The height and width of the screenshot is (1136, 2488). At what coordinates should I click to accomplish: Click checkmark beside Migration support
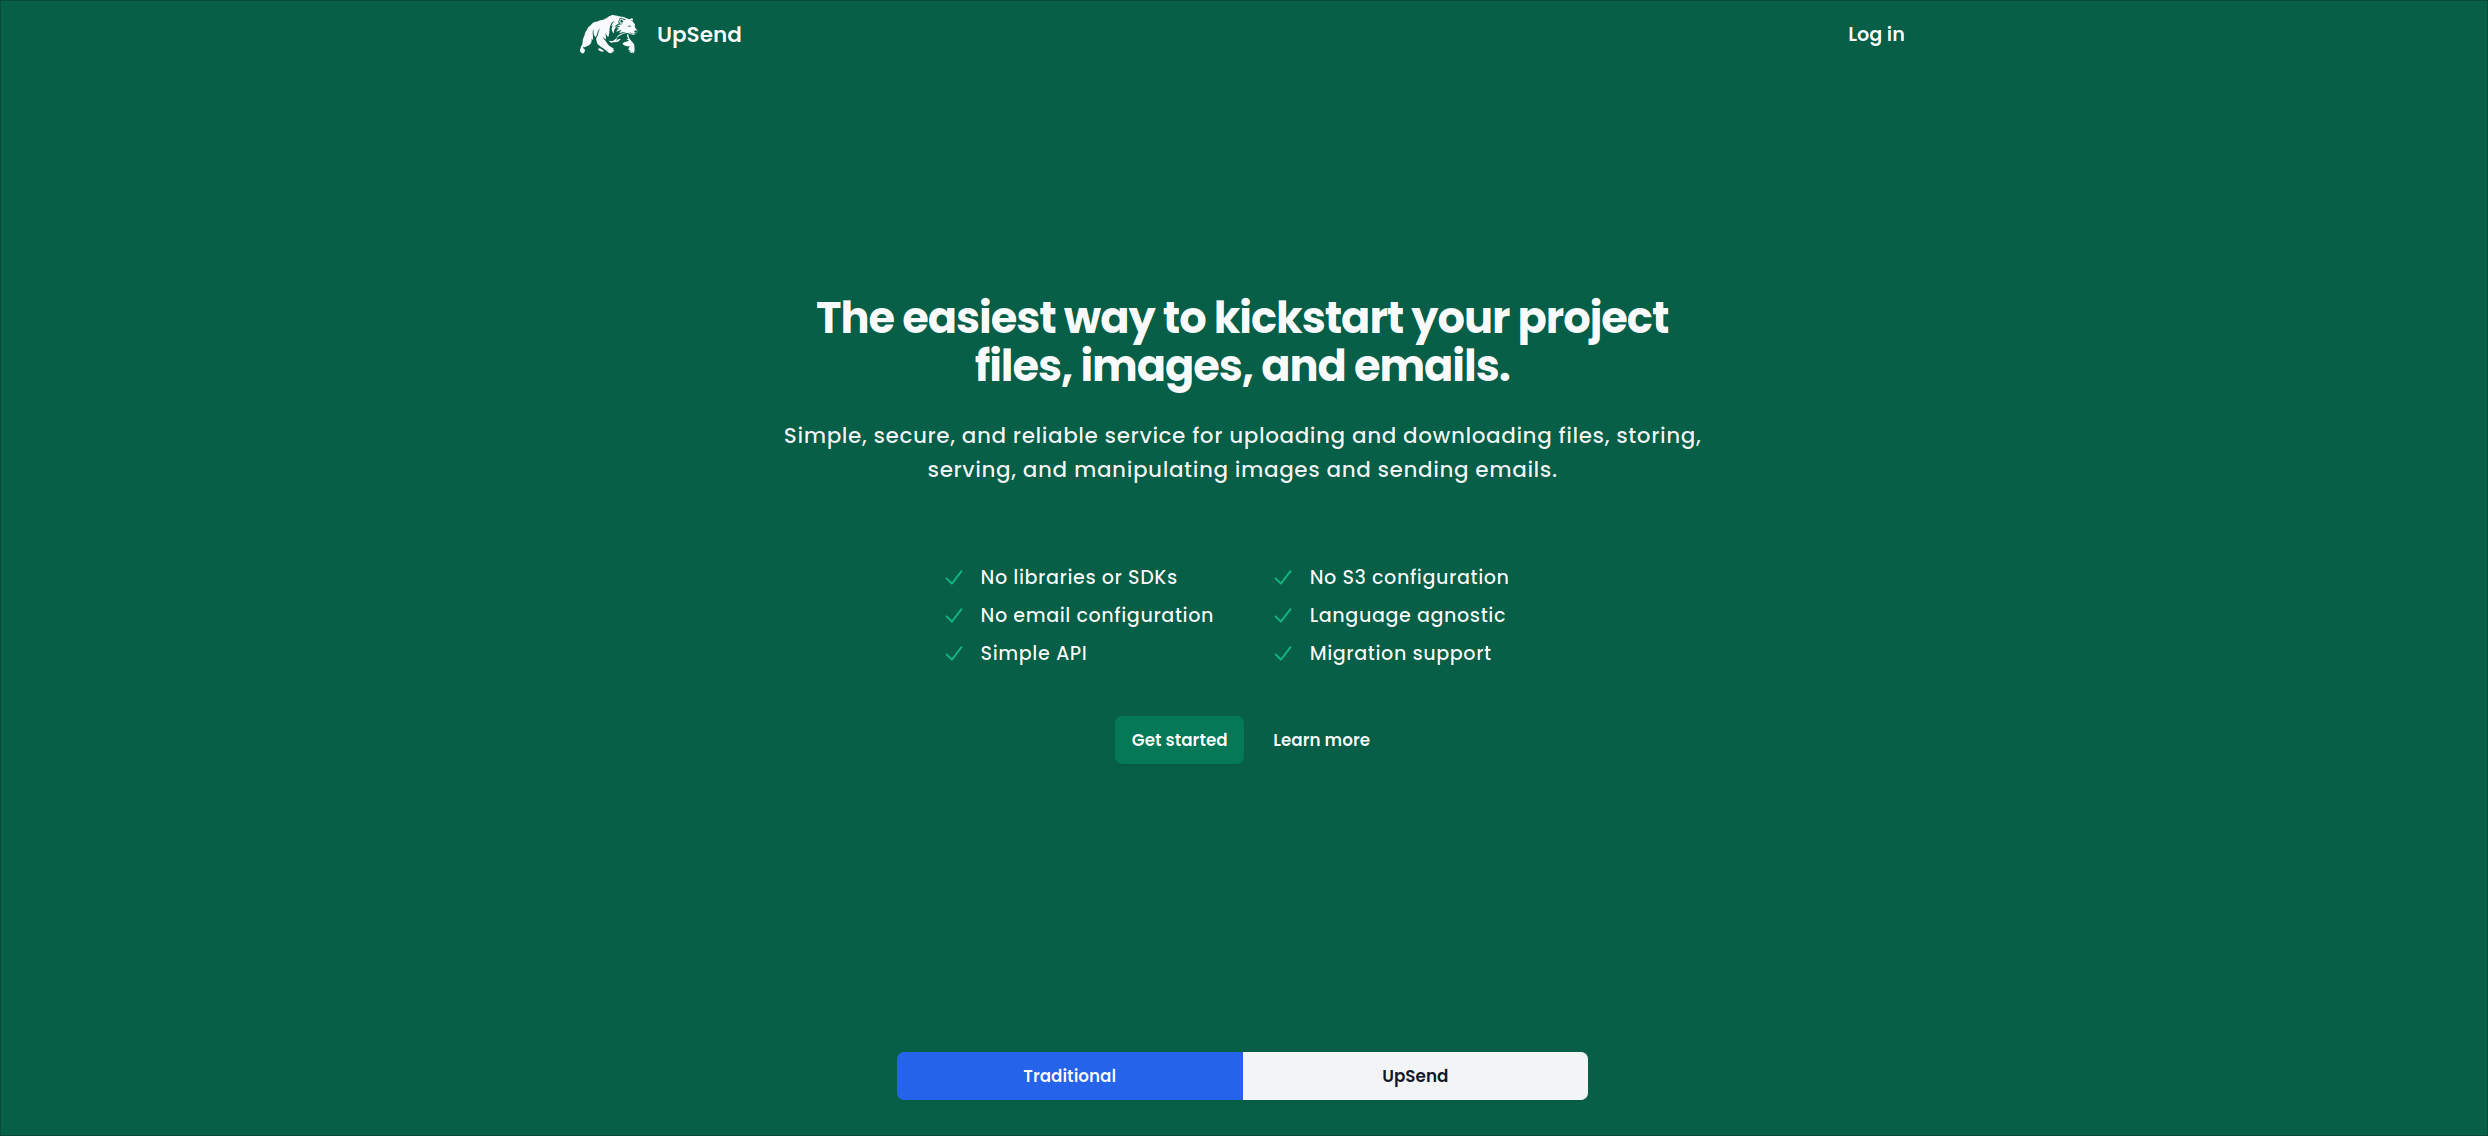click(1283, 654)
